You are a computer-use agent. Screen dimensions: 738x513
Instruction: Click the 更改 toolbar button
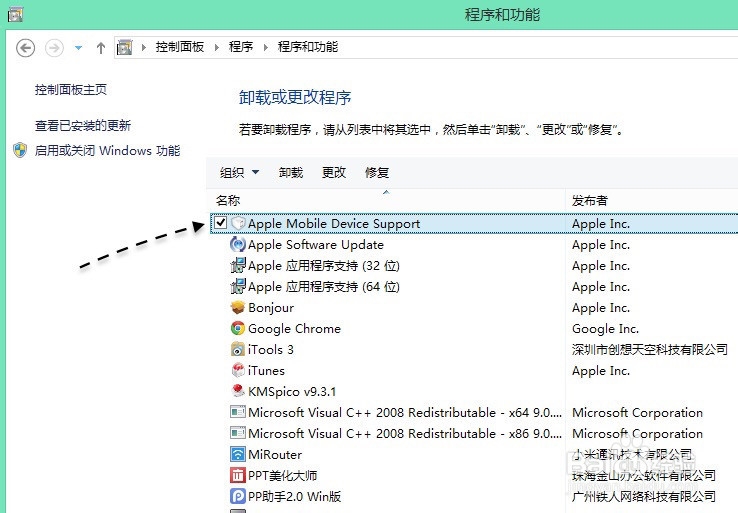334,173
